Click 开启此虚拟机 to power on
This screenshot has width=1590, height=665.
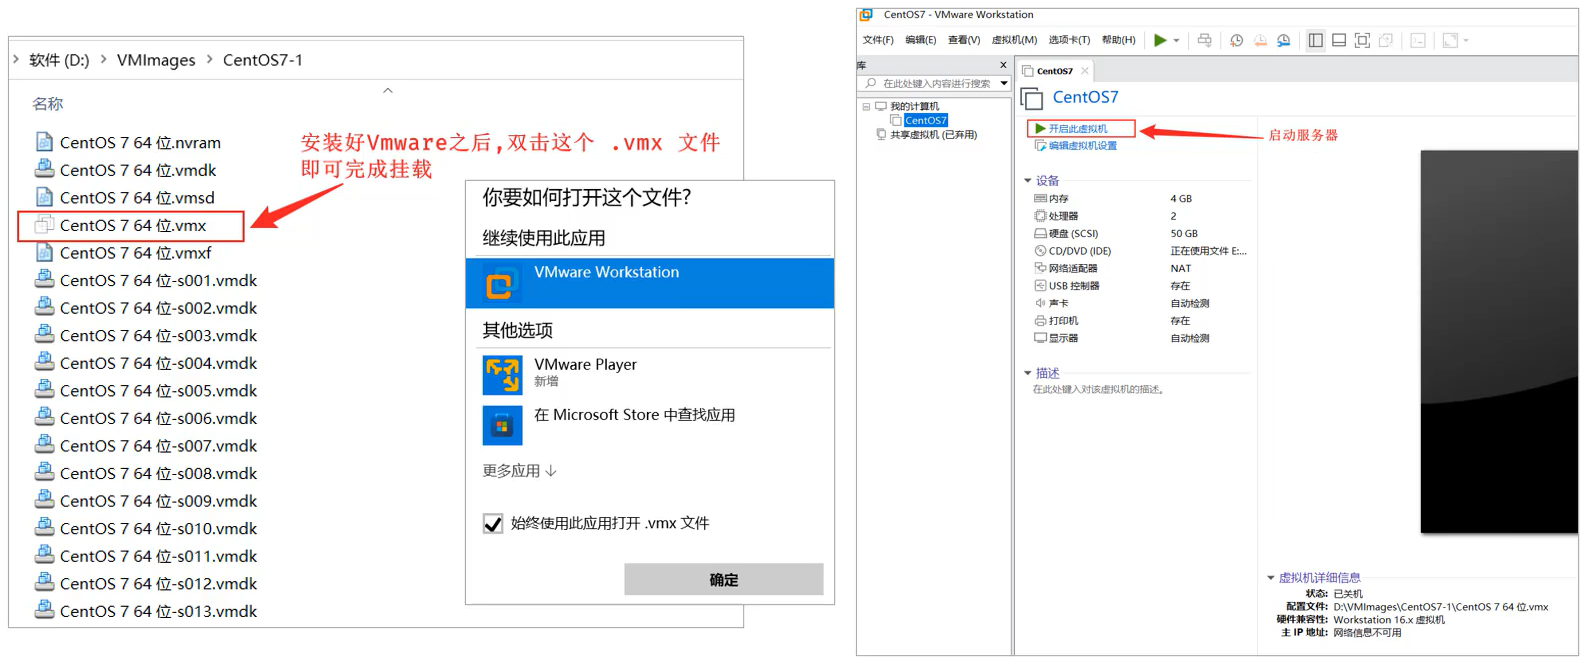pyautogui.click(x=1077, y=129)
